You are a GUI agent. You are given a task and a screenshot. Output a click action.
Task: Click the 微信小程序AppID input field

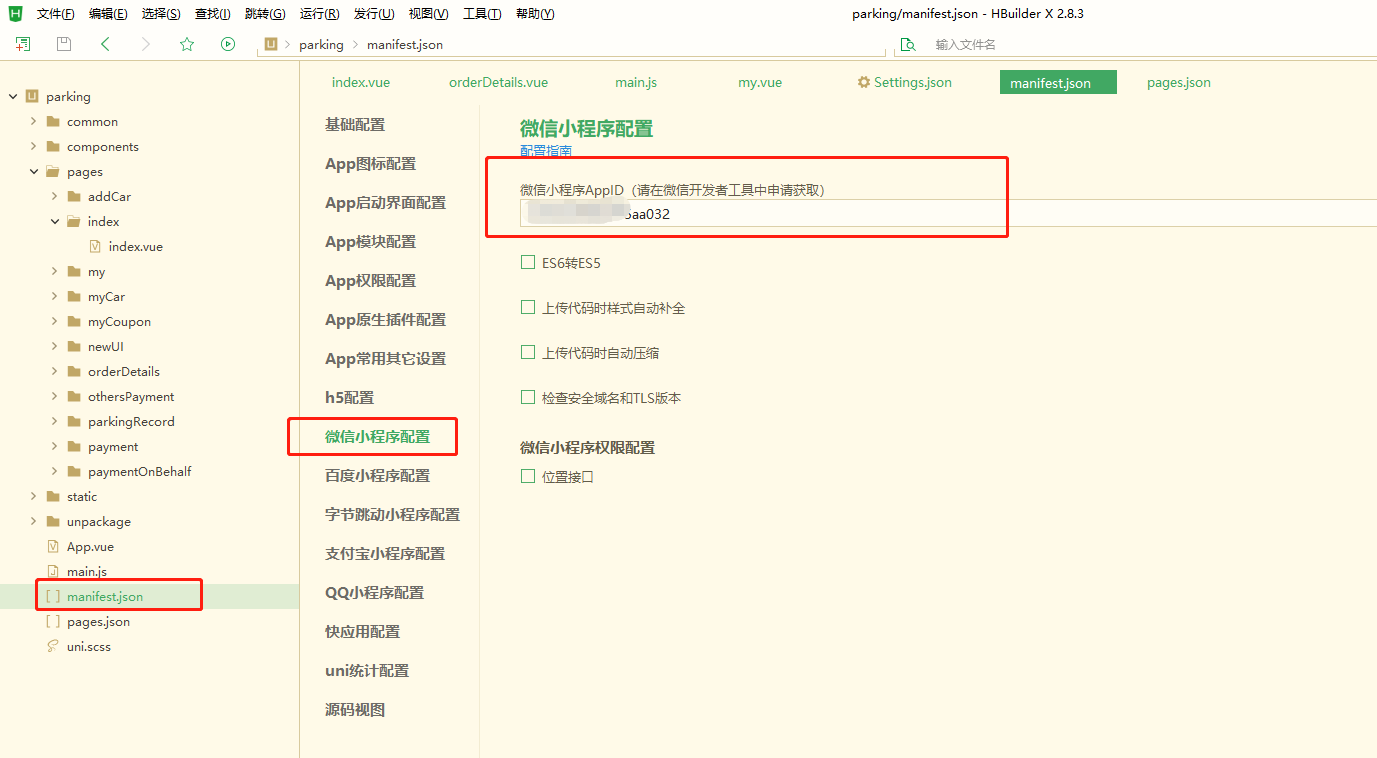(x=948, y=213)
